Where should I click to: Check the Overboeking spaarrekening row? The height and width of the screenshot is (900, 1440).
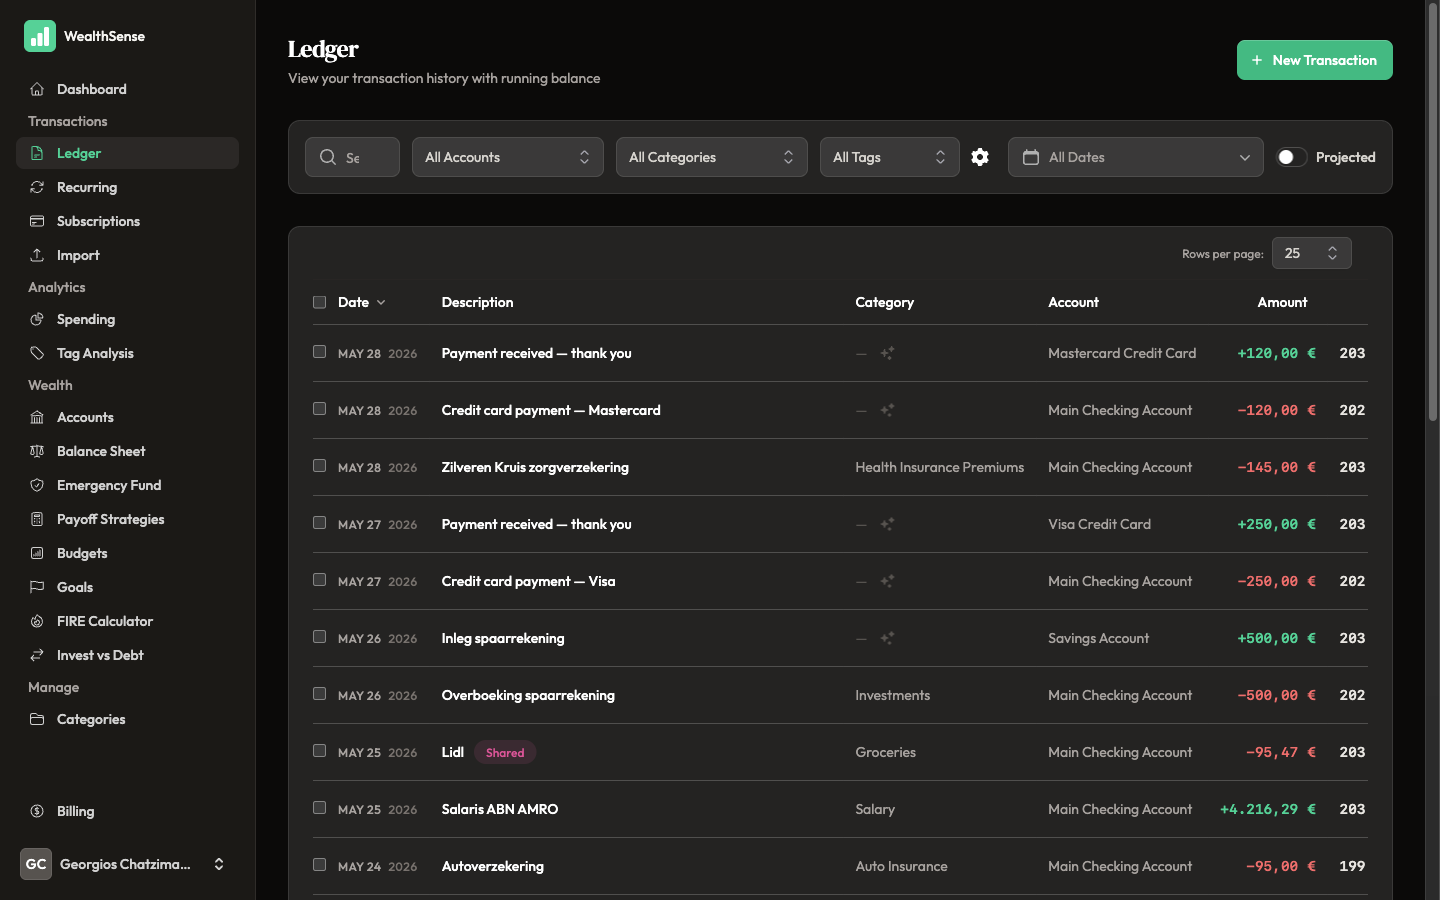[319, 694]
